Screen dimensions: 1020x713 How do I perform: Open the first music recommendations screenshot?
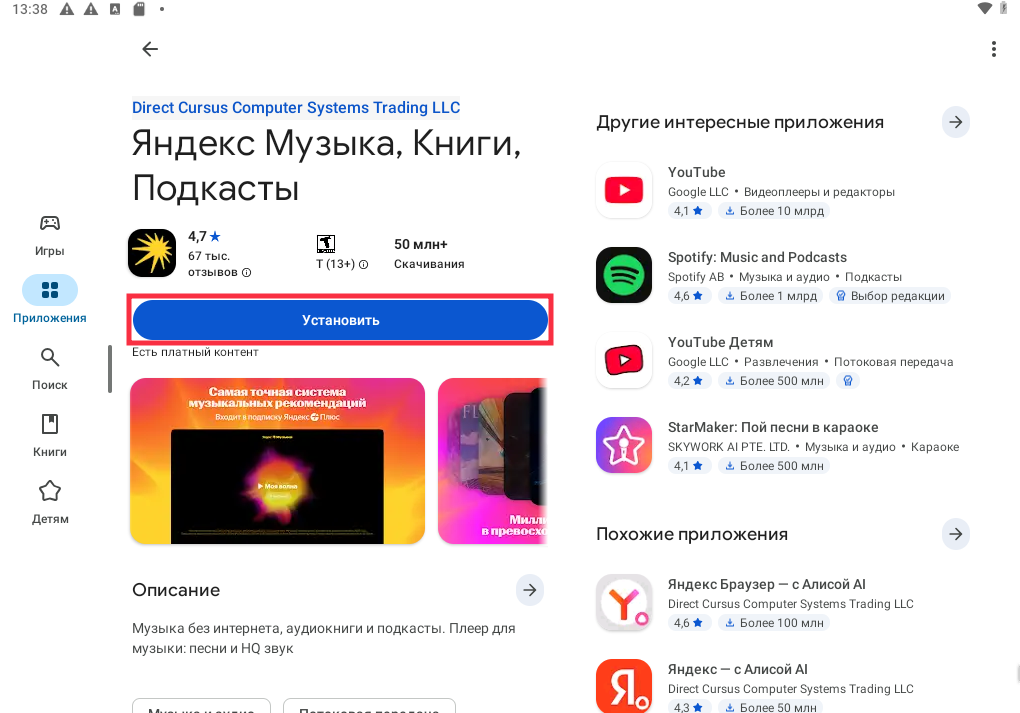tap(278, 461)
